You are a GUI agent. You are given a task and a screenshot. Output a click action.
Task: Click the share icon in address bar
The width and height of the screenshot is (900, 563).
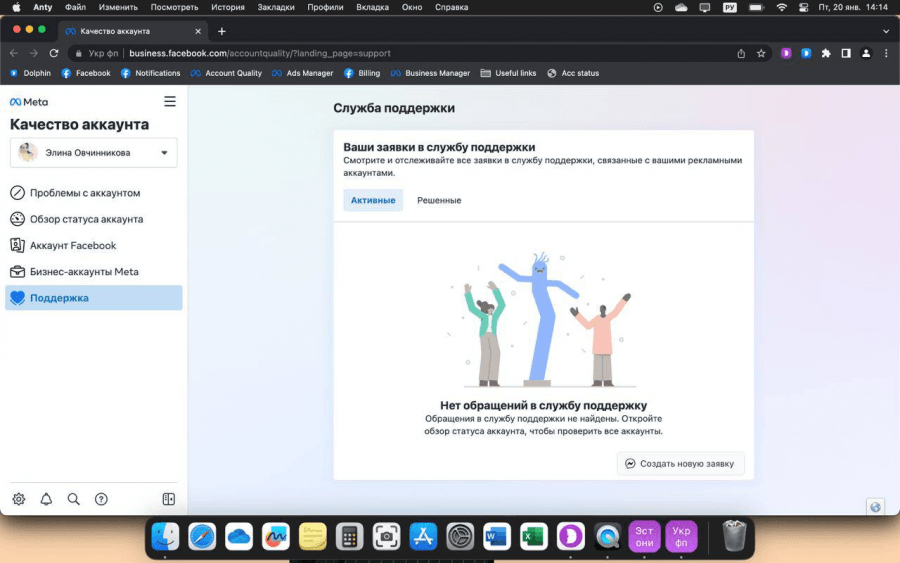pos(741,53)
